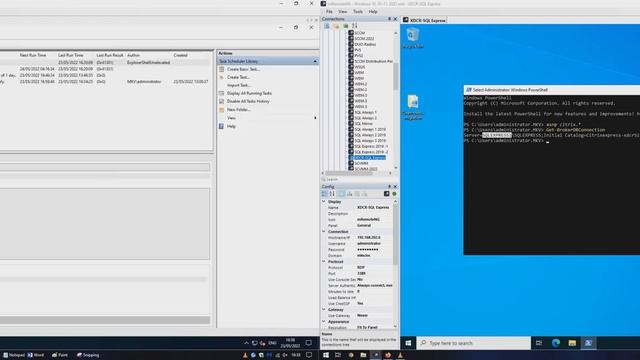Select the SQL Express 2019 -1 connection
640x360 pixels.
point(371,146)
